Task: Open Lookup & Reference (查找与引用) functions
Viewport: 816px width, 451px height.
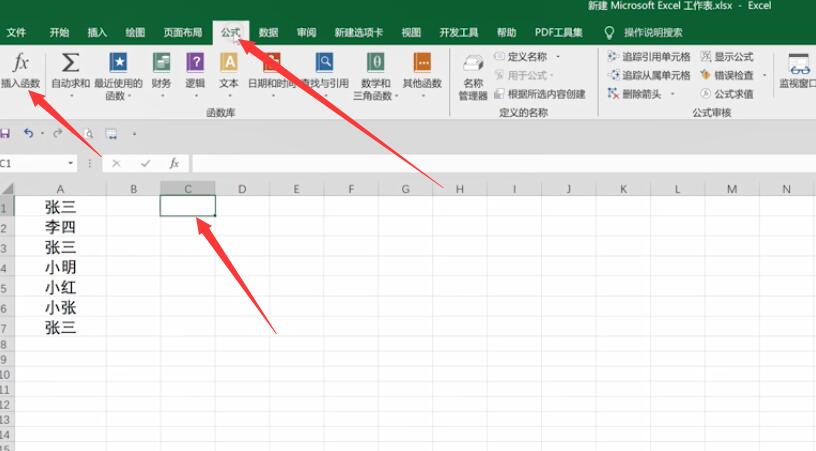Action: pos(325,74)
